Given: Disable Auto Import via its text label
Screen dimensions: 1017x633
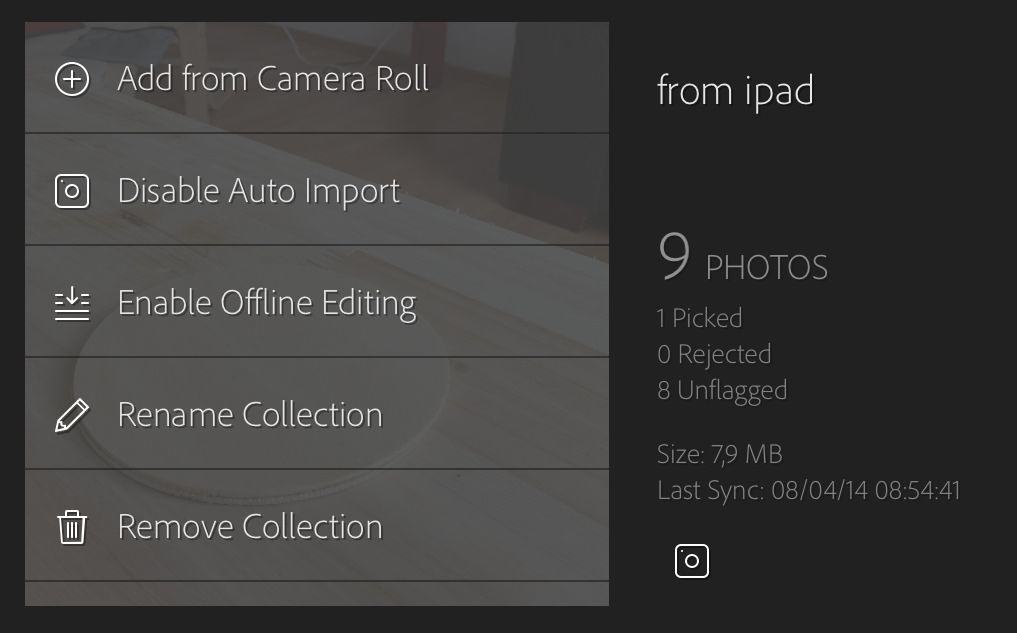Looking at the screenshot, I should click(x=259, y=191).
